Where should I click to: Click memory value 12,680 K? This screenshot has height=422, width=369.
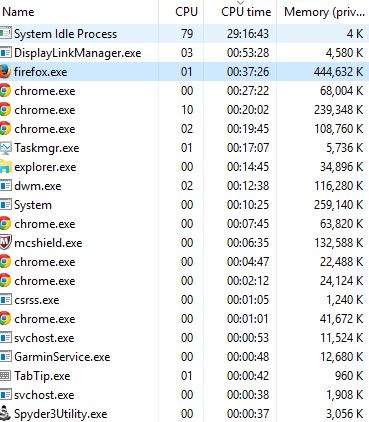pos(342,357)
